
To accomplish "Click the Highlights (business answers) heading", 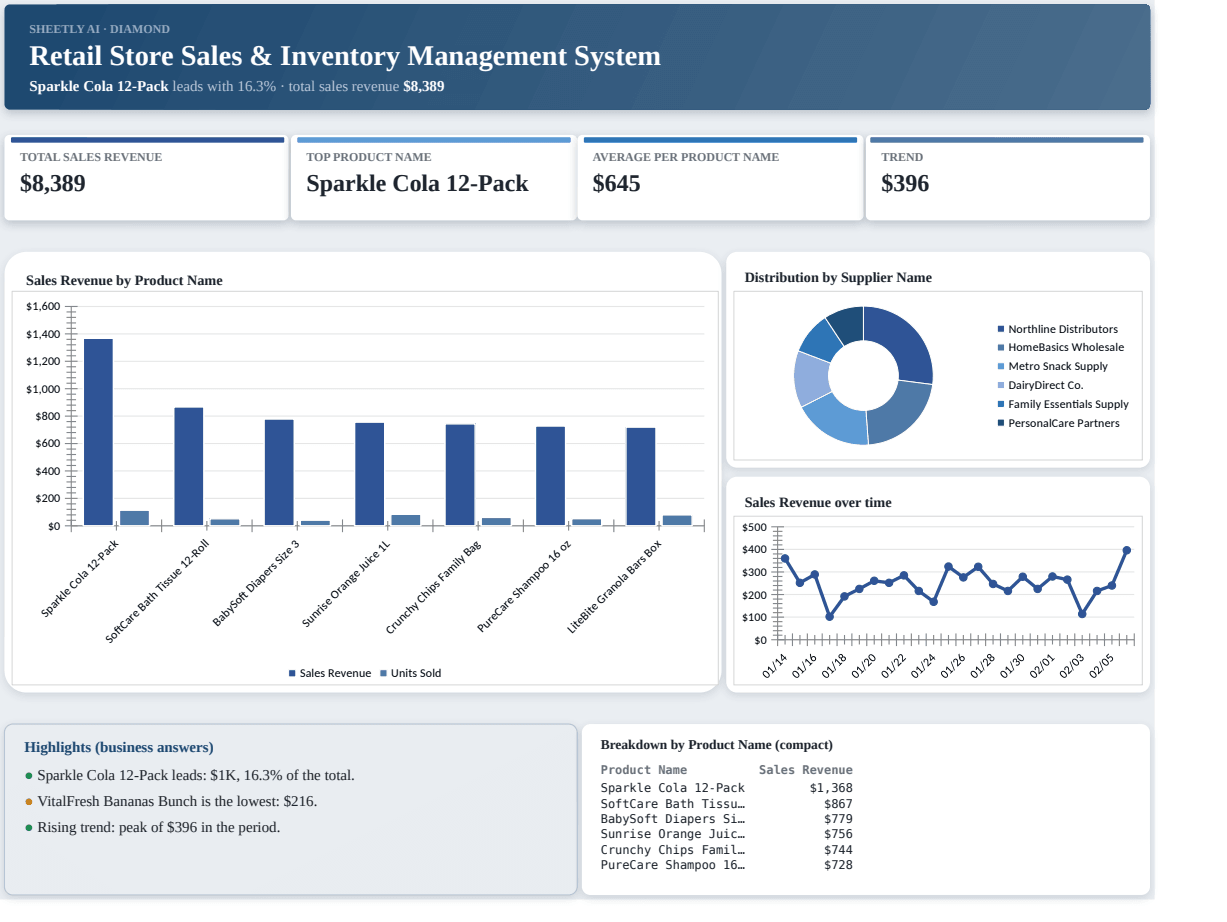I will (119, 747).
